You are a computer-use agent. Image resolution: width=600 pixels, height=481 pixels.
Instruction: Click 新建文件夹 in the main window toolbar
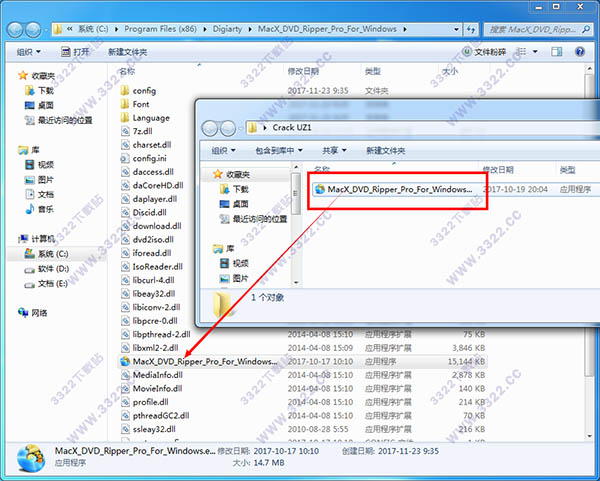(127, 52)
